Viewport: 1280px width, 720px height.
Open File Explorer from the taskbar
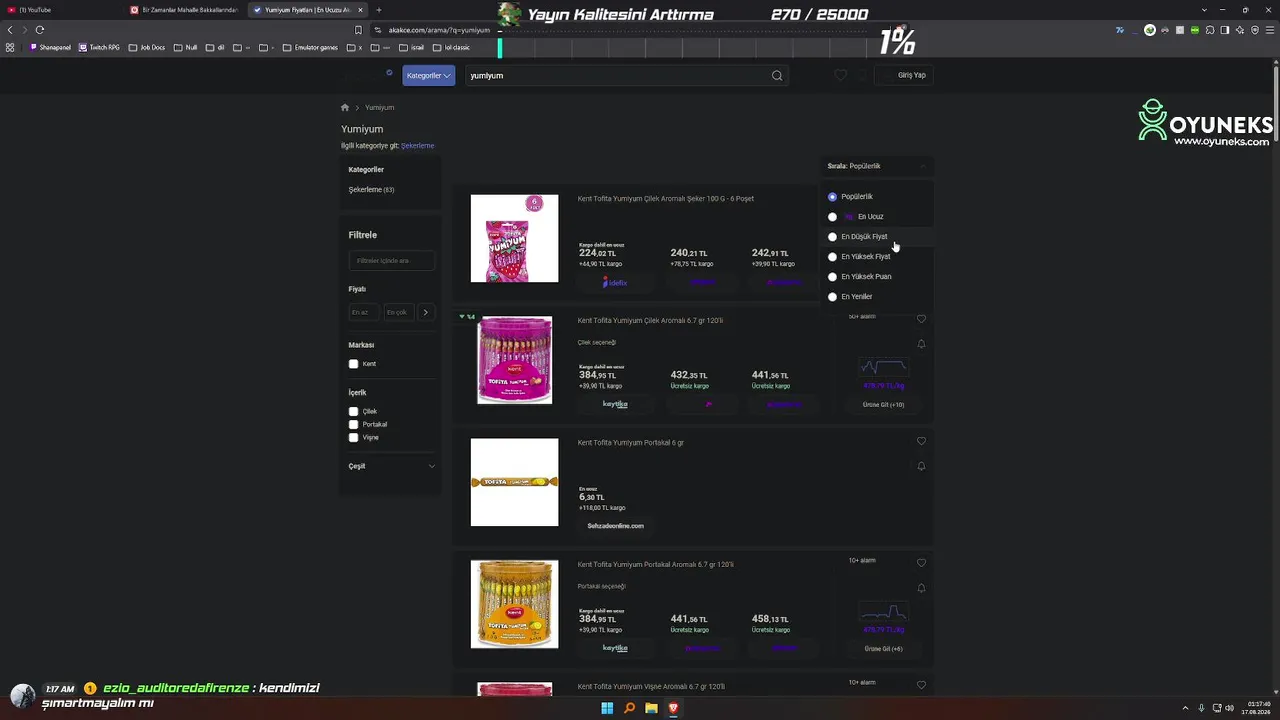click(651, 709)
